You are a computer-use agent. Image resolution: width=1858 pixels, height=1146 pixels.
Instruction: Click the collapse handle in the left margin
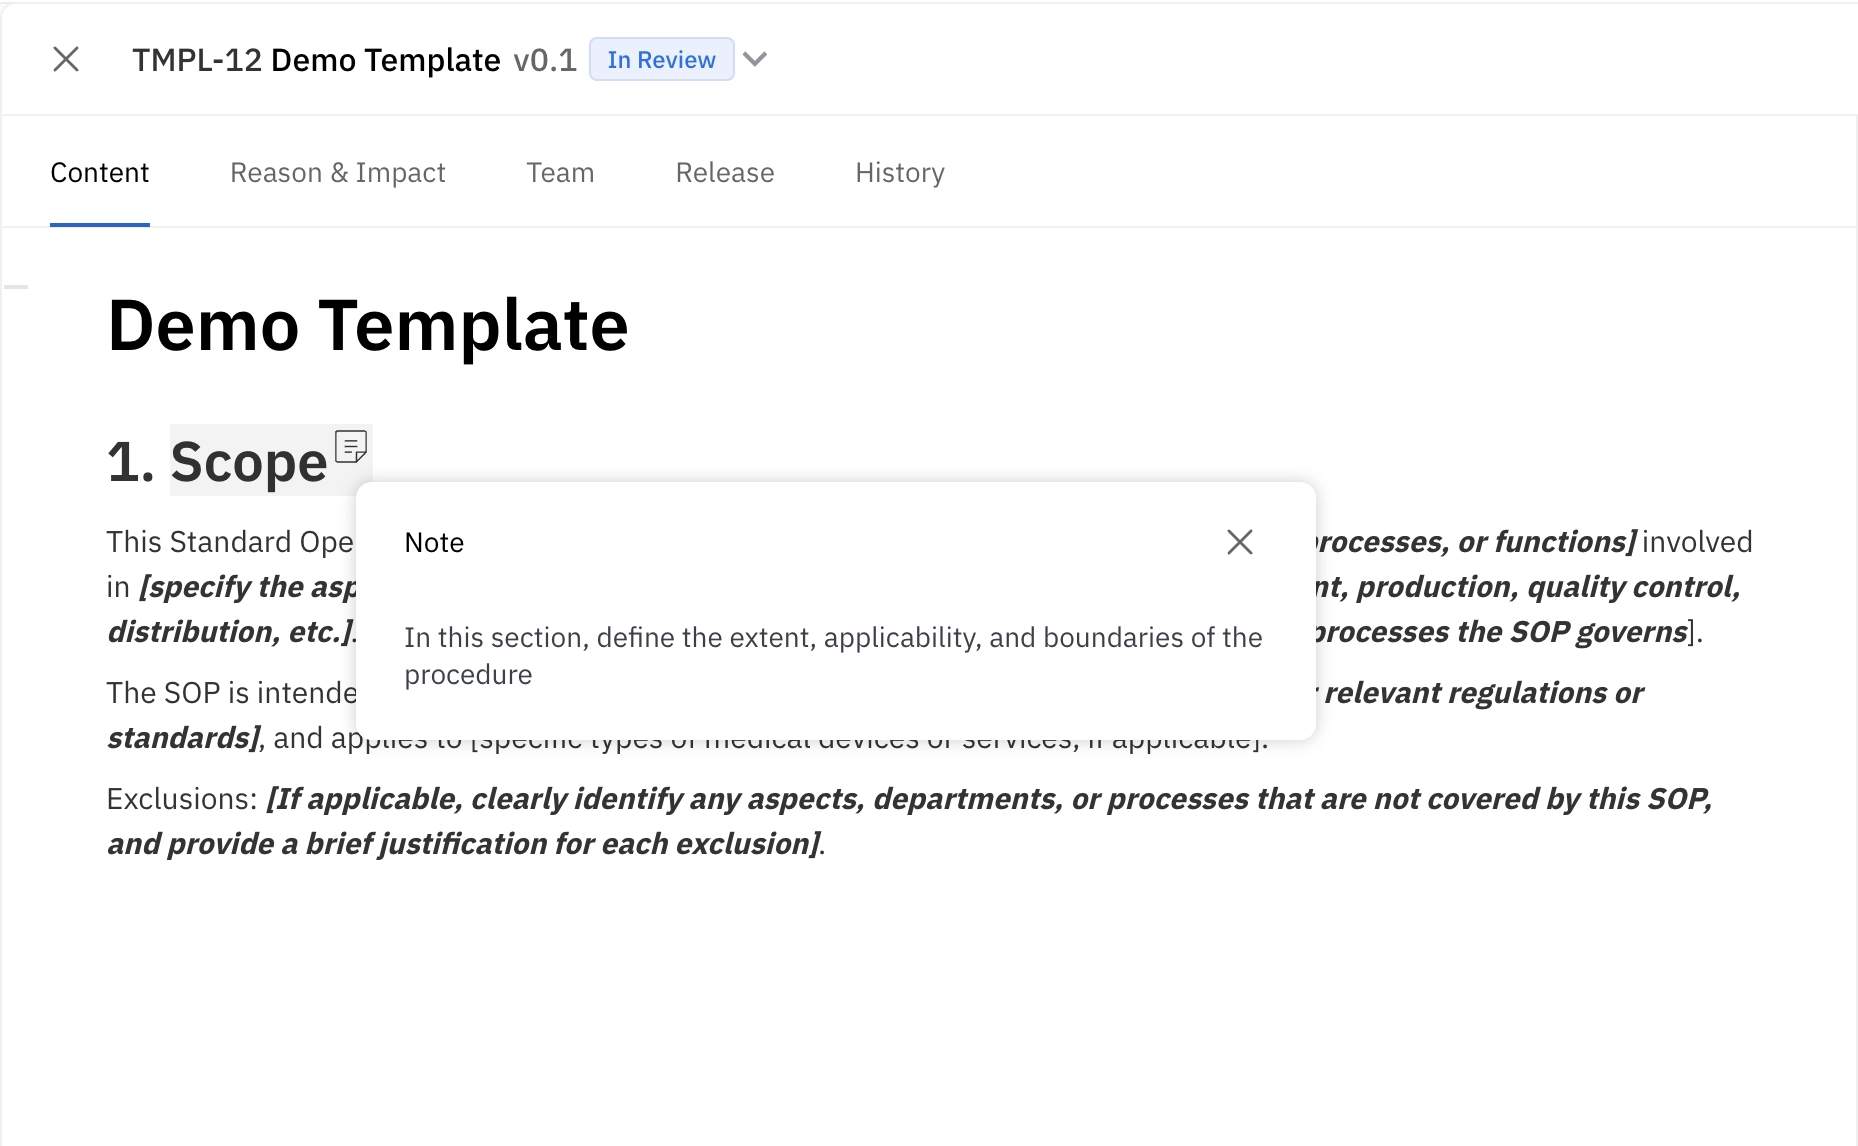[15, 286]
